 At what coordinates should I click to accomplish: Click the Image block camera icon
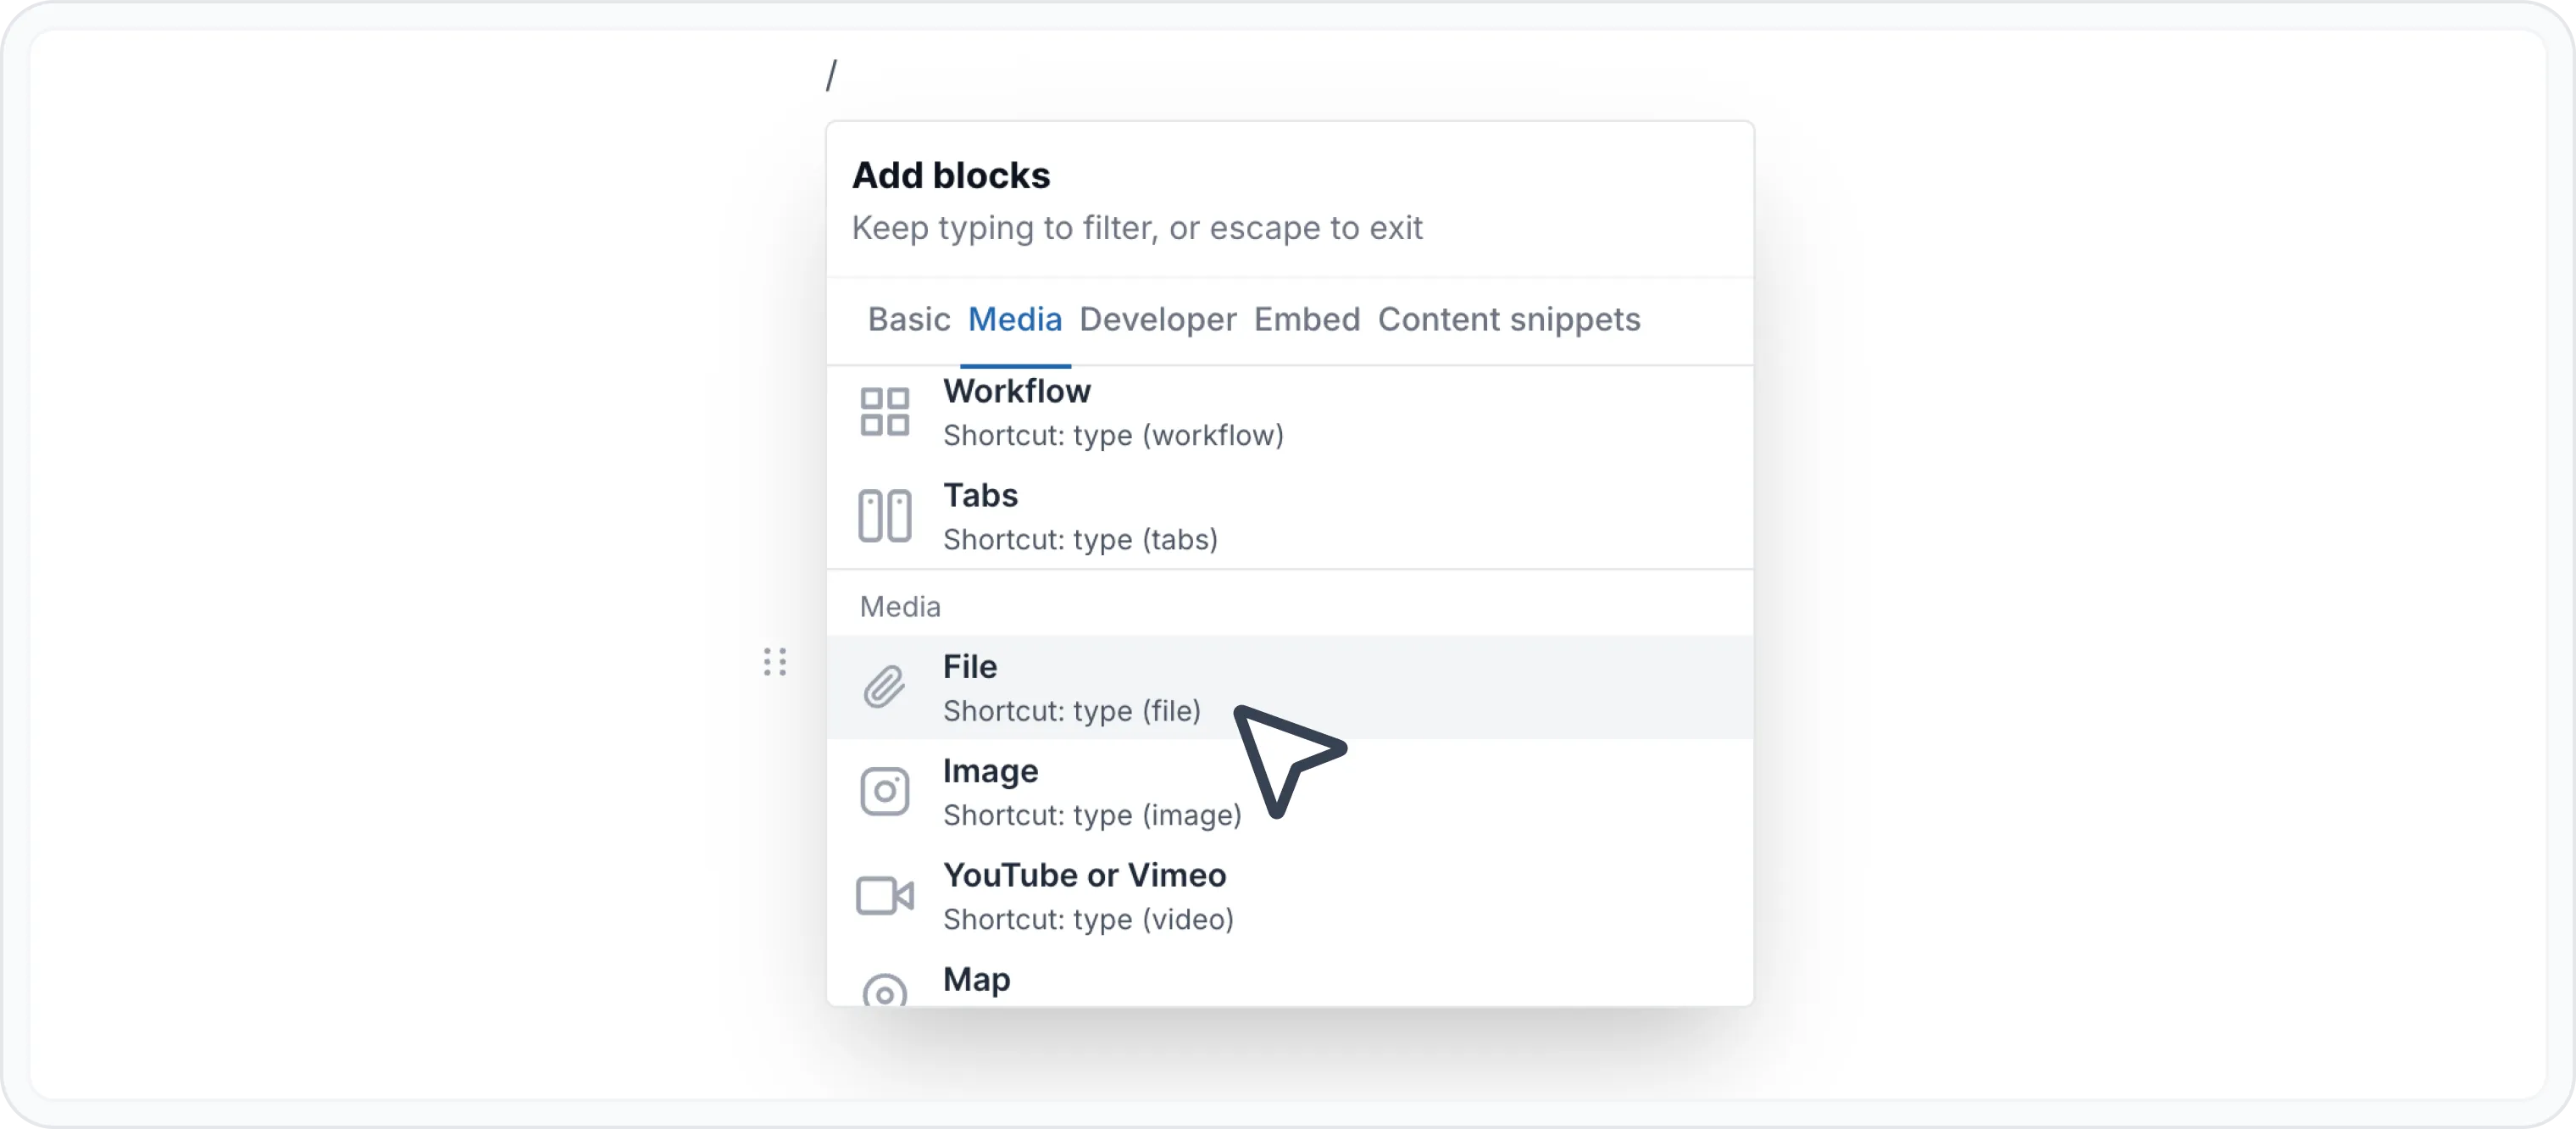(x=884, y=791)
